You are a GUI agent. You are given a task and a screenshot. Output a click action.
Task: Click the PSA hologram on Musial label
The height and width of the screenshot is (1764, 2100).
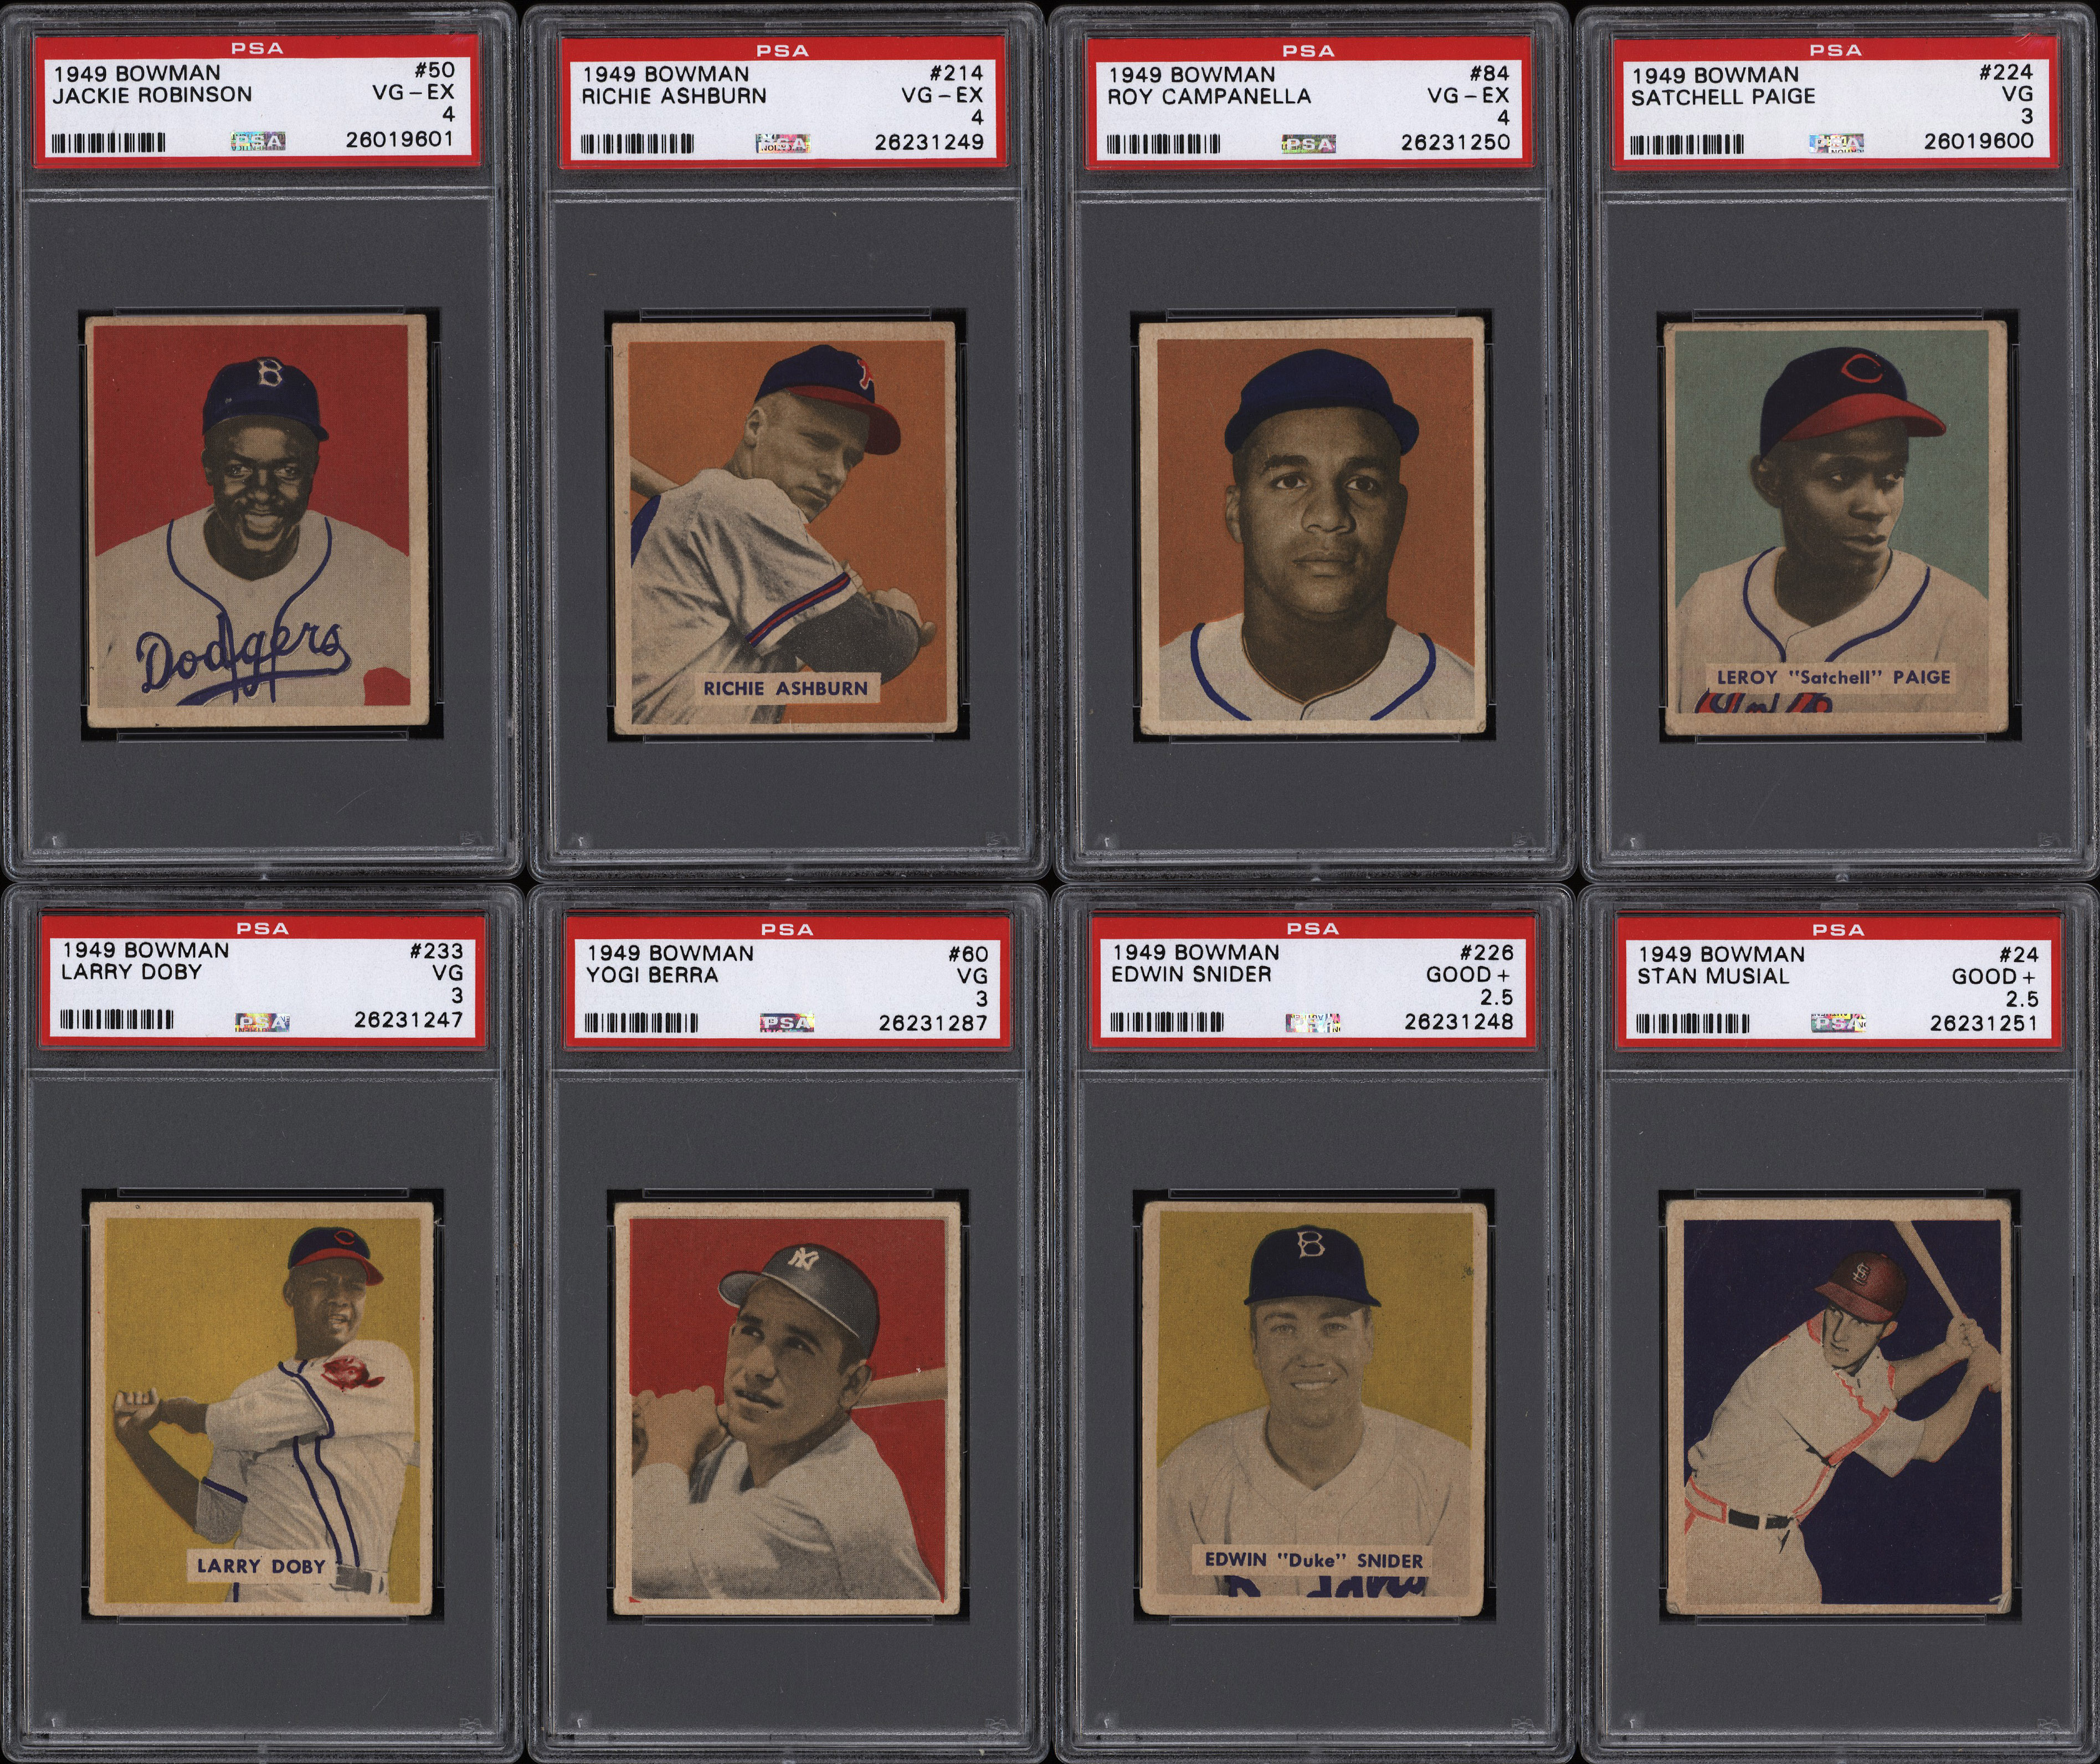tap(1839, 1023)
